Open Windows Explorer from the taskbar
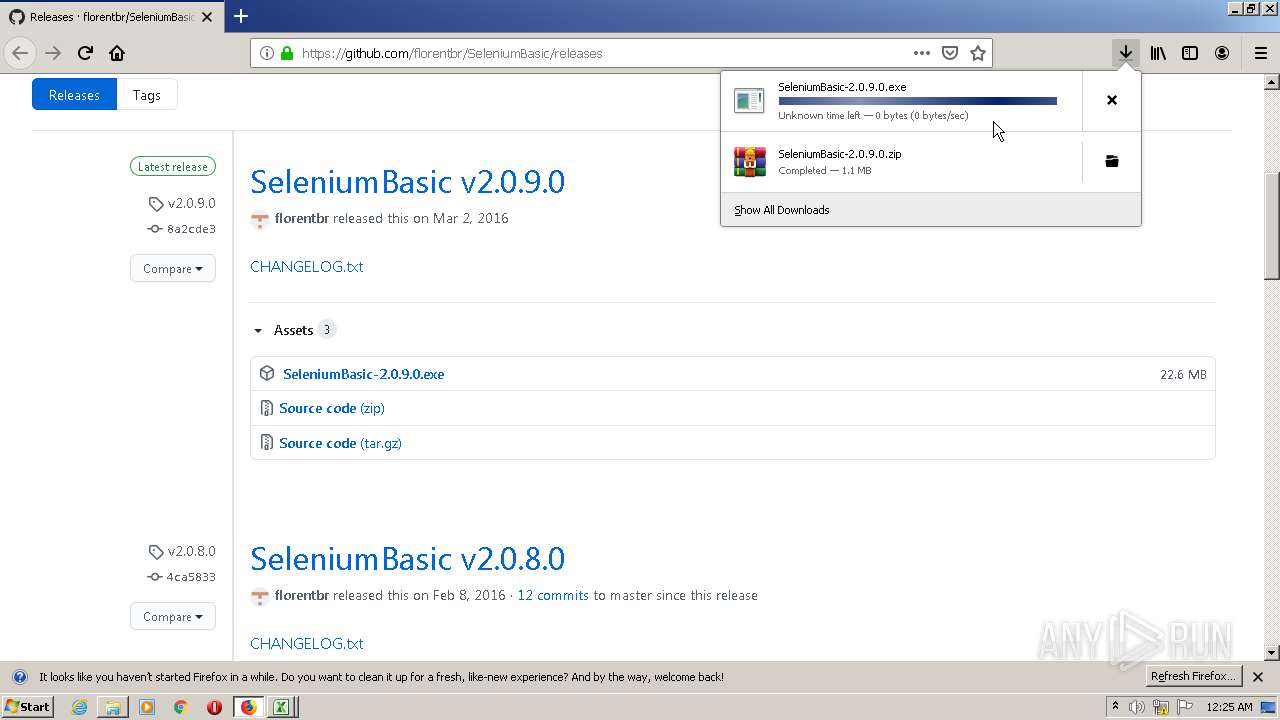The image size is (1280, 720). 113,707
